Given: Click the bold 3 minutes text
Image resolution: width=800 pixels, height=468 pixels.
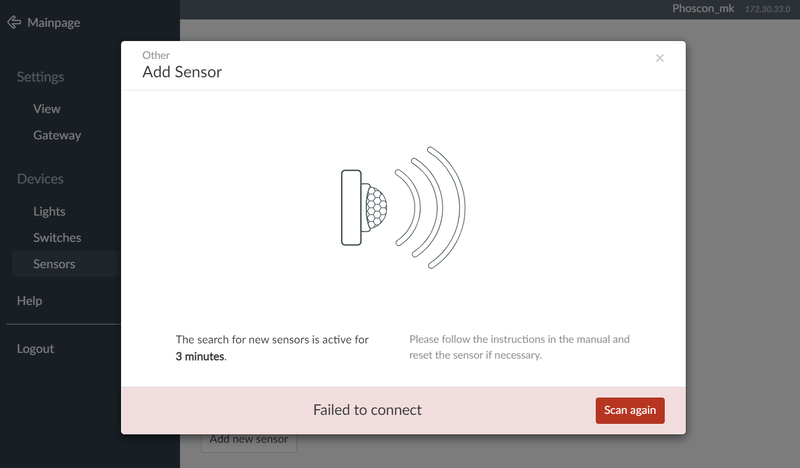Looking at the screenshot, I should click(200, 356).
